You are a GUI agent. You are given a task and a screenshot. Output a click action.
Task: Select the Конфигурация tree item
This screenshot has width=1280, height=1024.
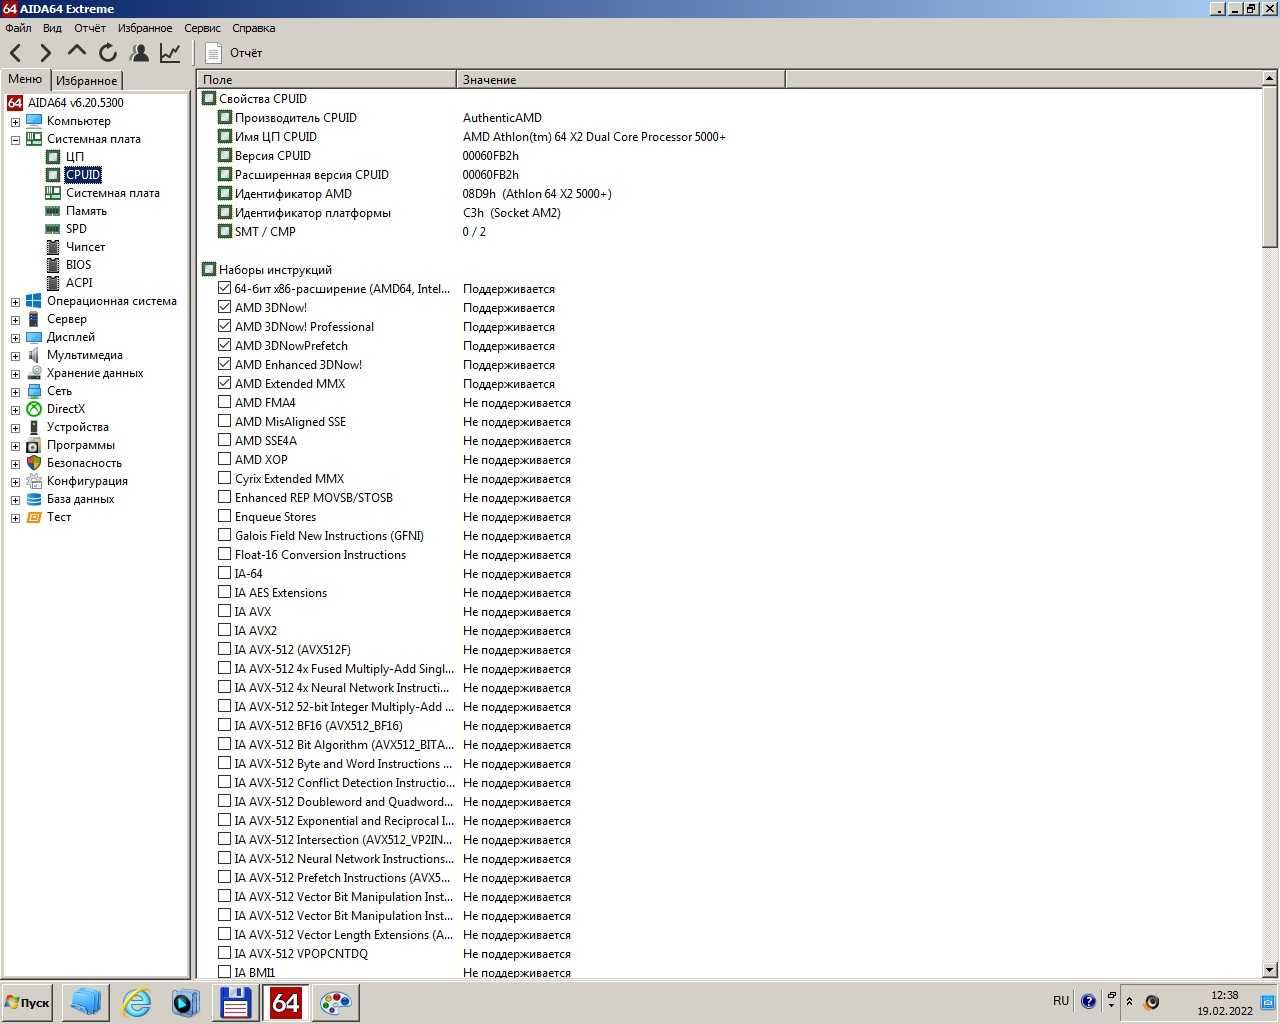point(87,481)
